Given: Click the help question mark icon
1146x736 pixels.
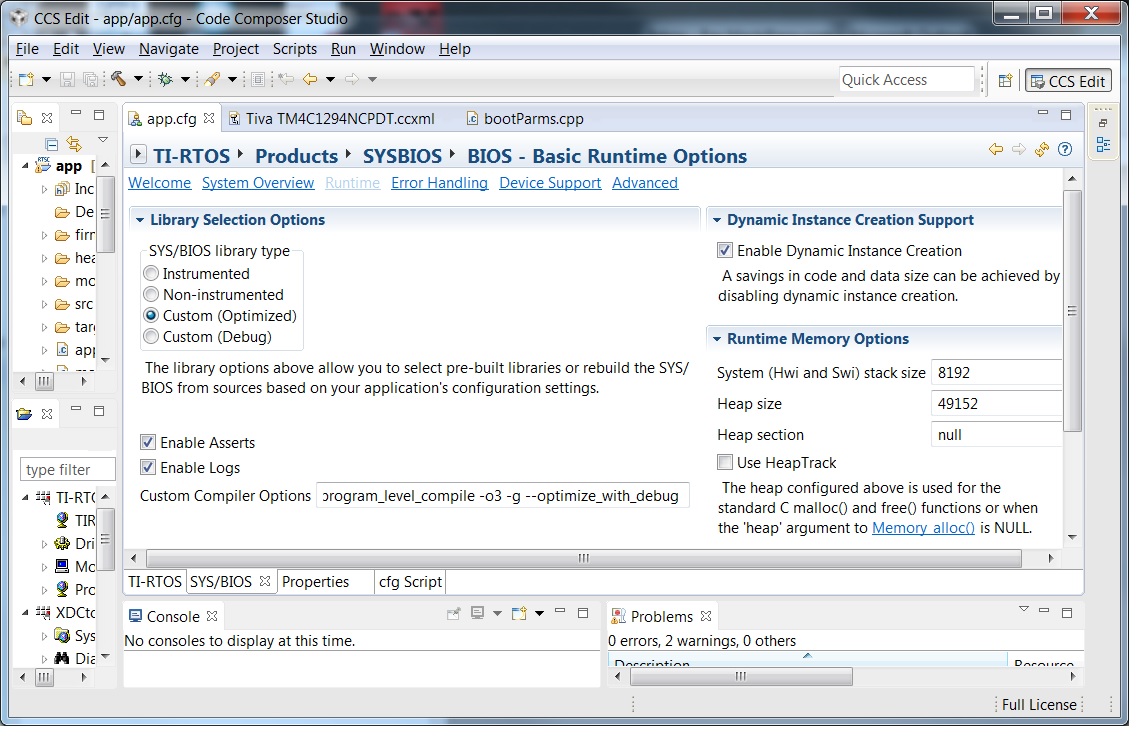Looking at the screenshot, I should point(1066,150).
